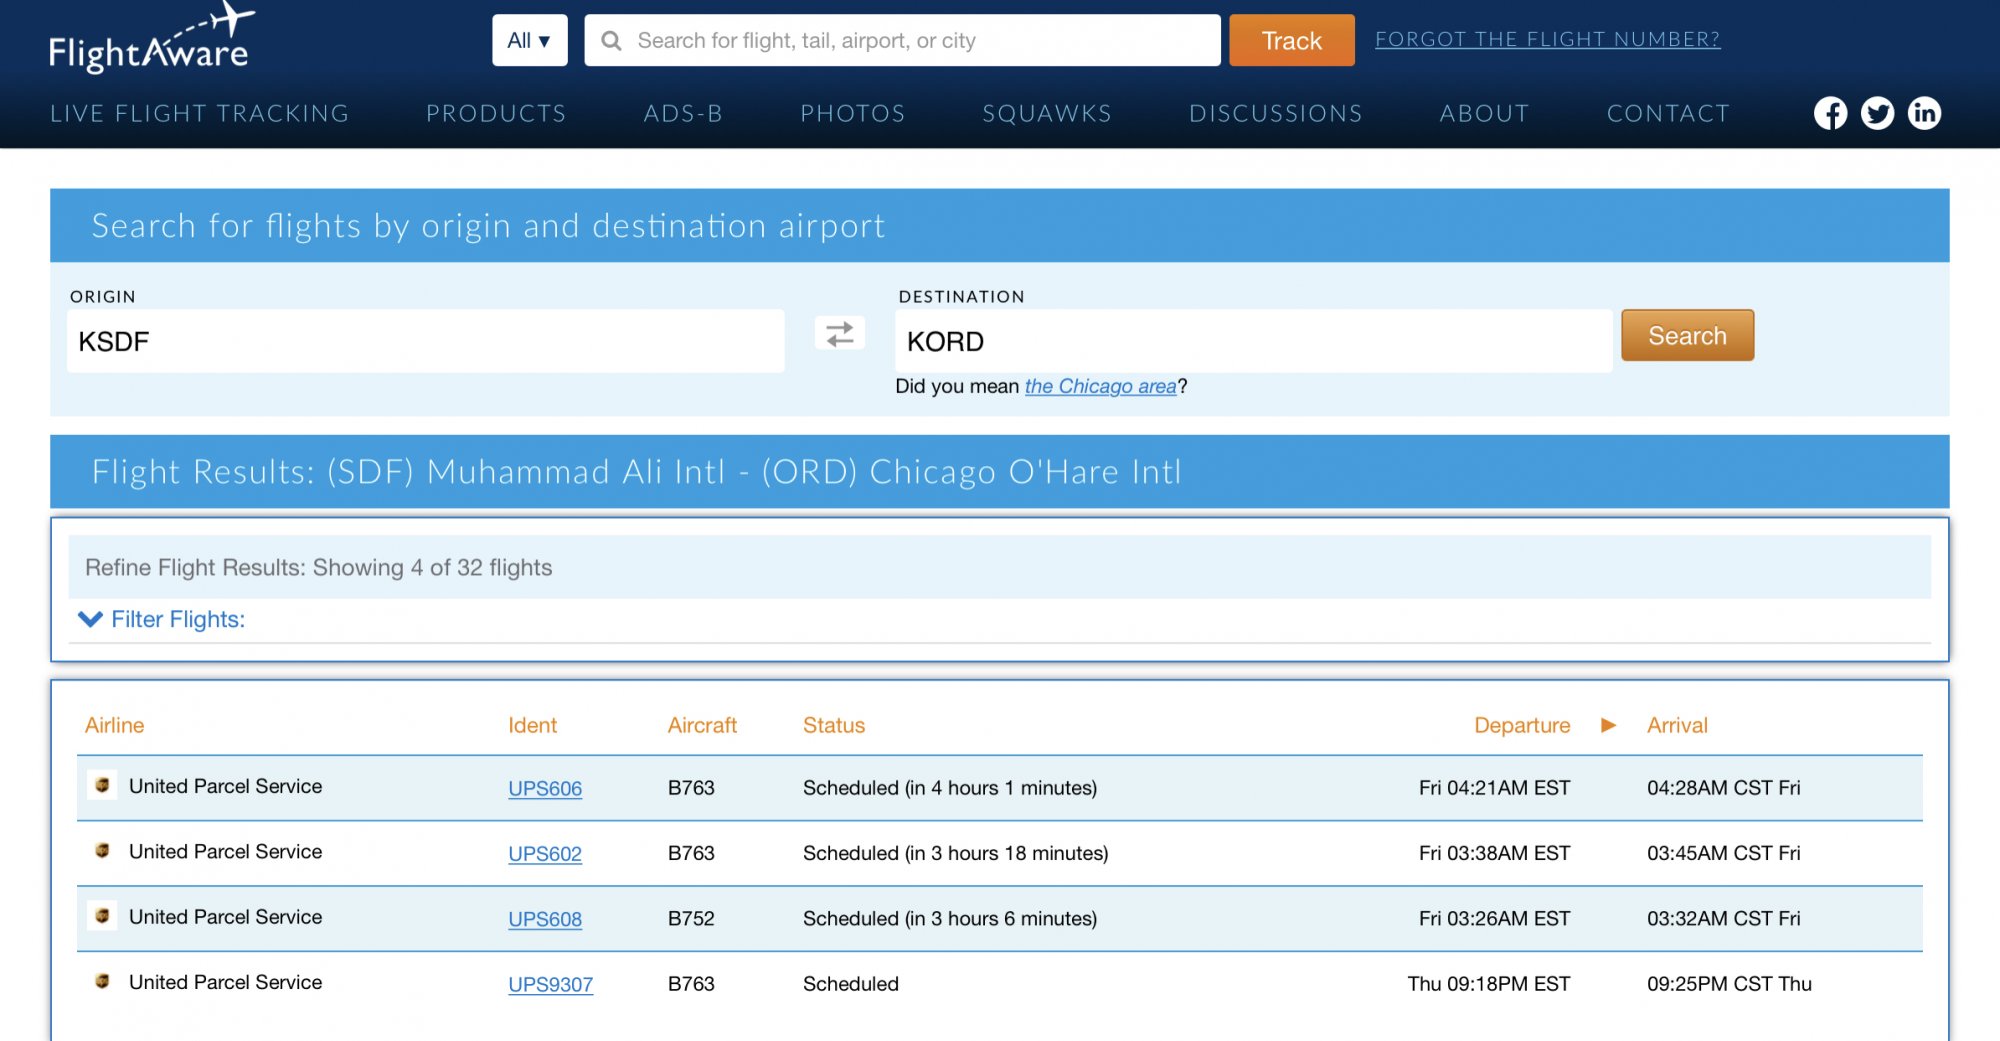Click the Flight Results SDF–ORD heading
This screenshot has height=1041, width=2000.
[636, 471]
